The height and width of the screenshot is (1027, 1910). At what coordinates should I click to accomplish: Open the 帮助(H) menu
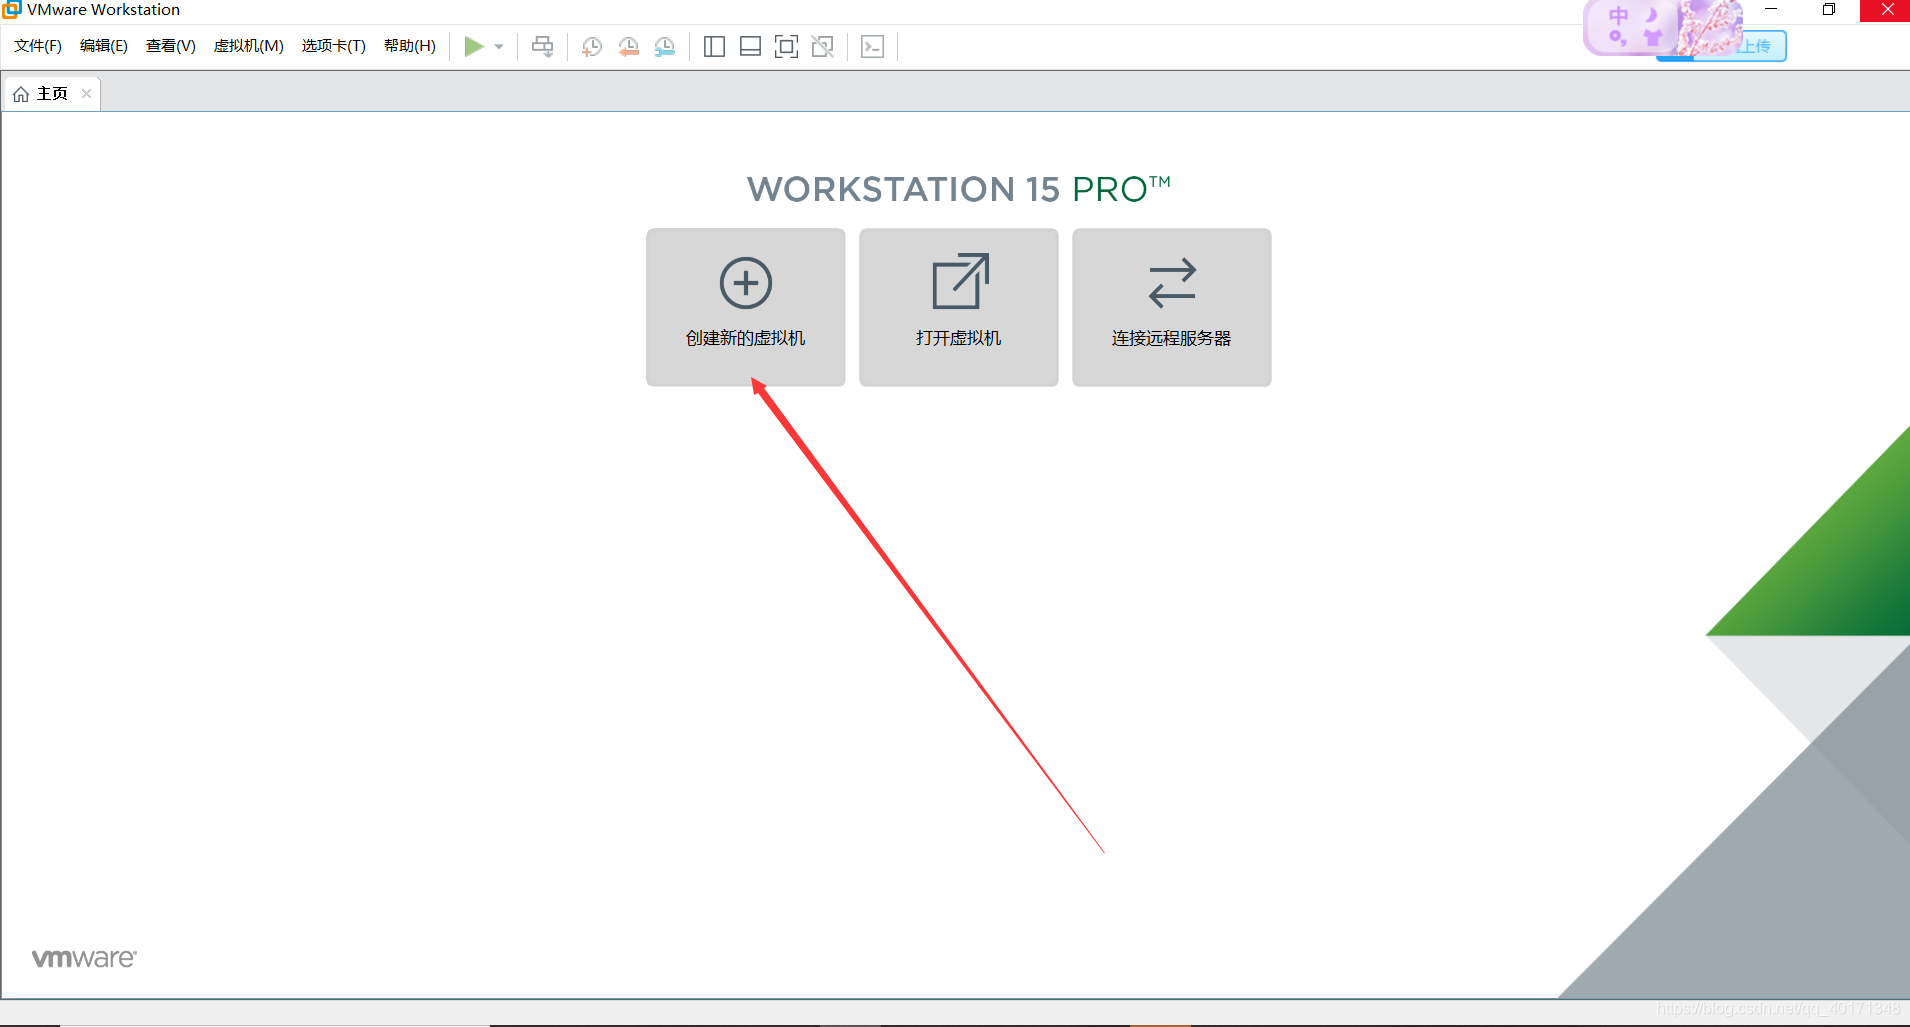[x=410, y=46]
